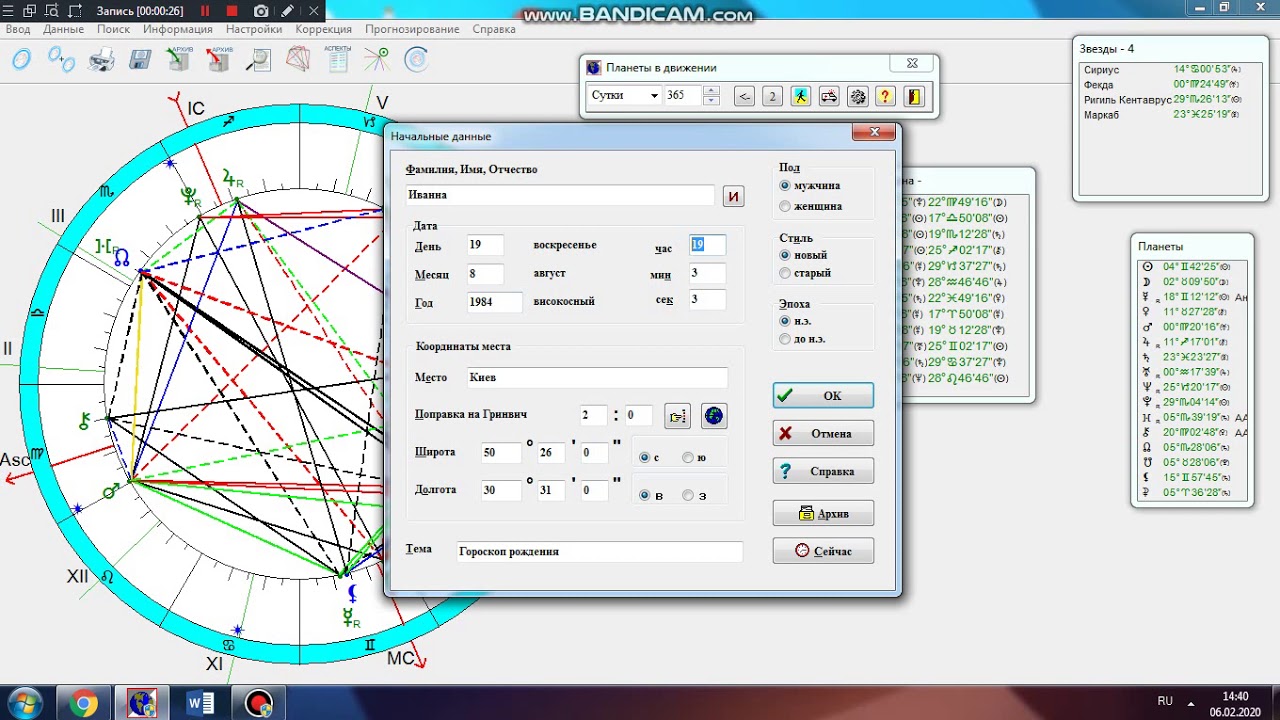Click the printer toolbar icon
Image resolution: width=1280 pixels, height=720 pixels.
(101, 60)
